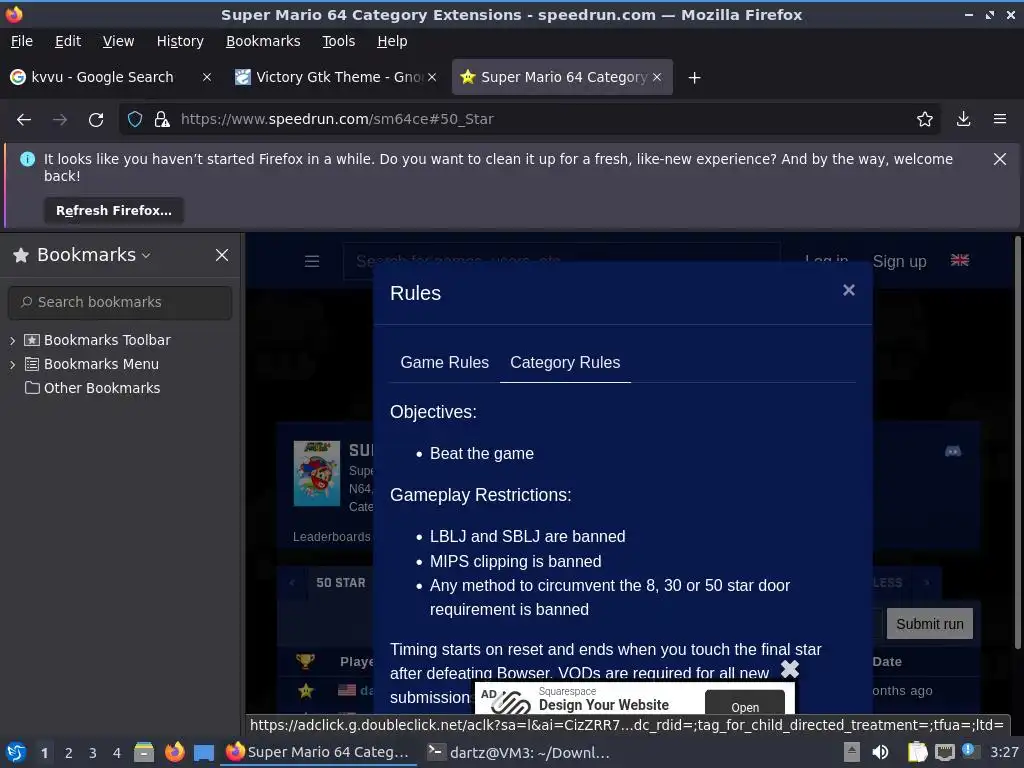This screenshot has width=1024, height=768.
Task: Click the Super Mario 64 cover thumbnail
Action: click(x=317, y=473)
